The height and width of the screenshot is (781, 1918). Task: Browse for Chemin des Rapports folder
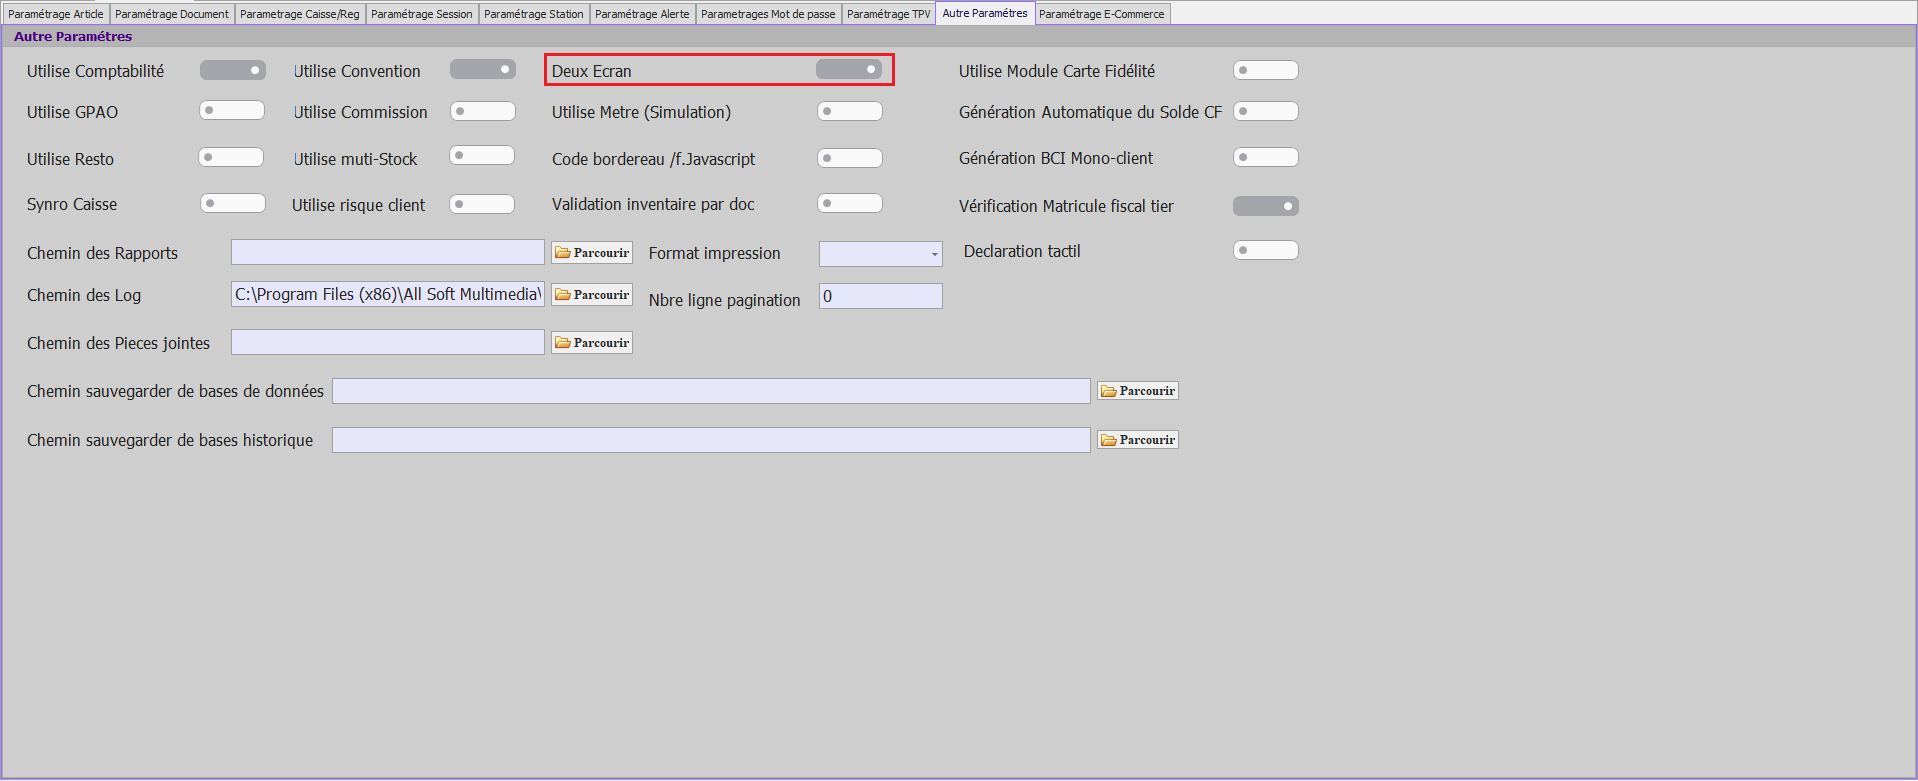coord(592,253)
